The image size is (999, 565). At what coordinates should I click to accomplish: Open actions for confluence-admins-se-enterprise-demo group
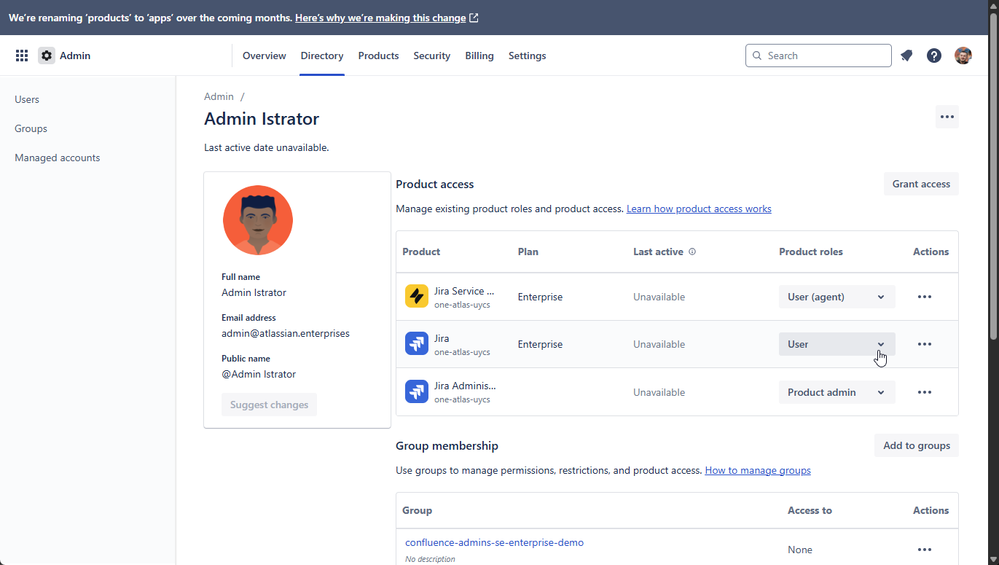click(x=924, y=549)
